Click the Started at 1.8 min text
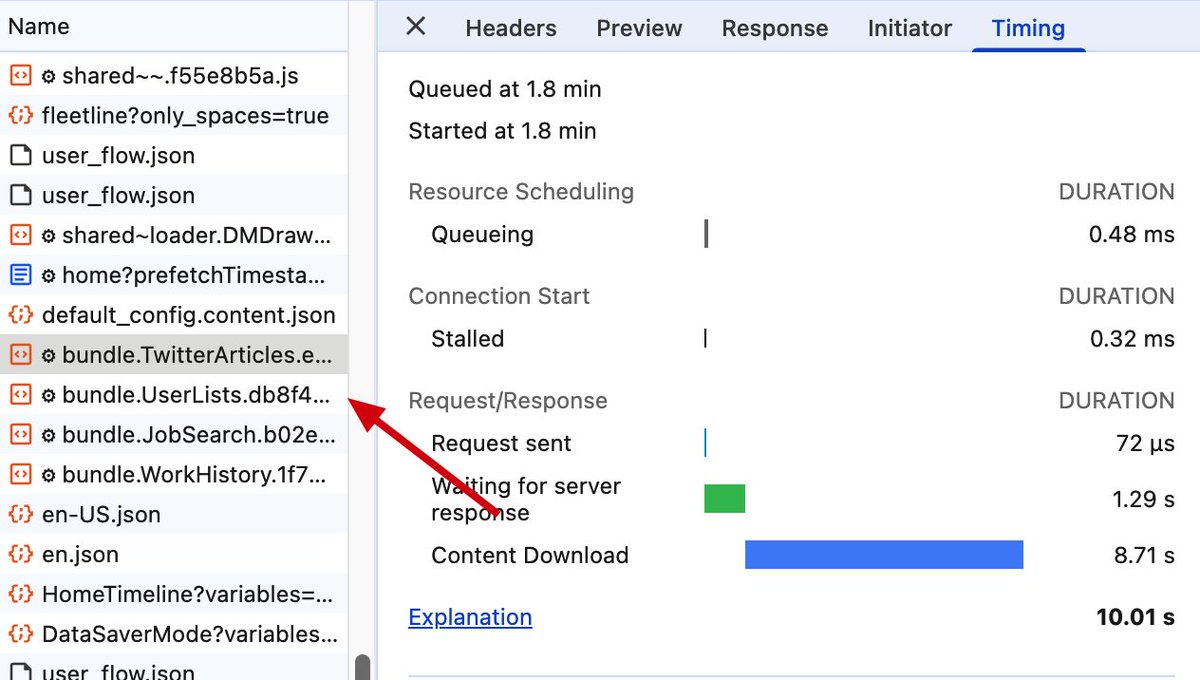The height and width of the screenshot is (680, 1200). tap(502, 131)
